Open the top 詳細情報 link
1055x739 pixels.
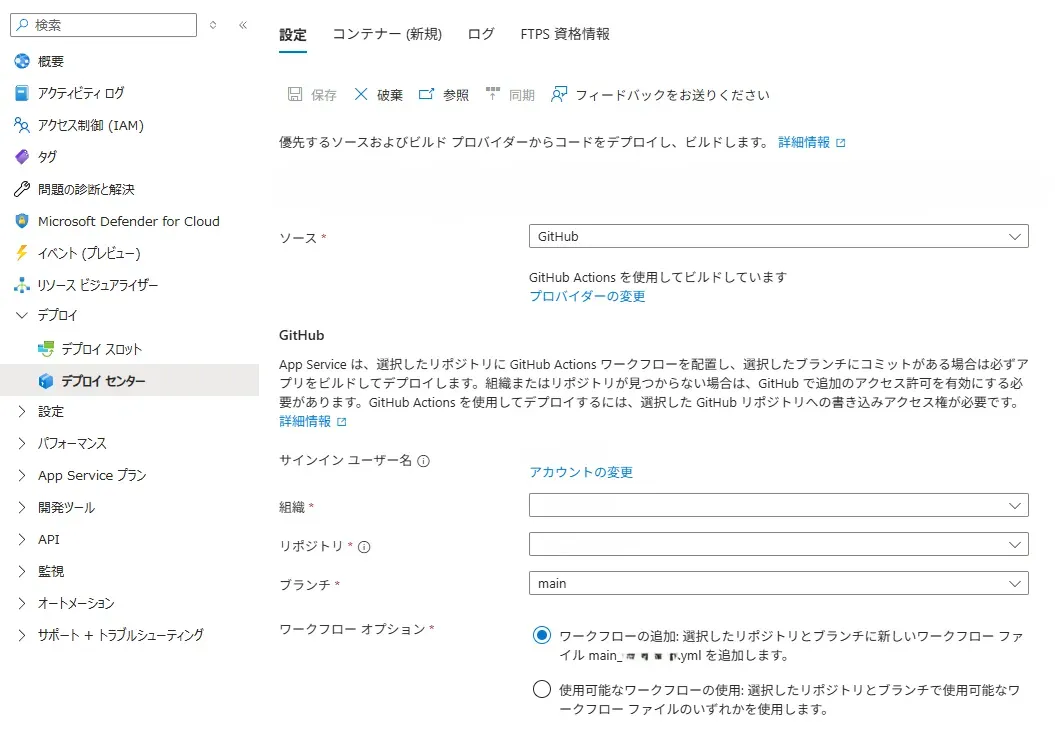(x=804, y=143)
